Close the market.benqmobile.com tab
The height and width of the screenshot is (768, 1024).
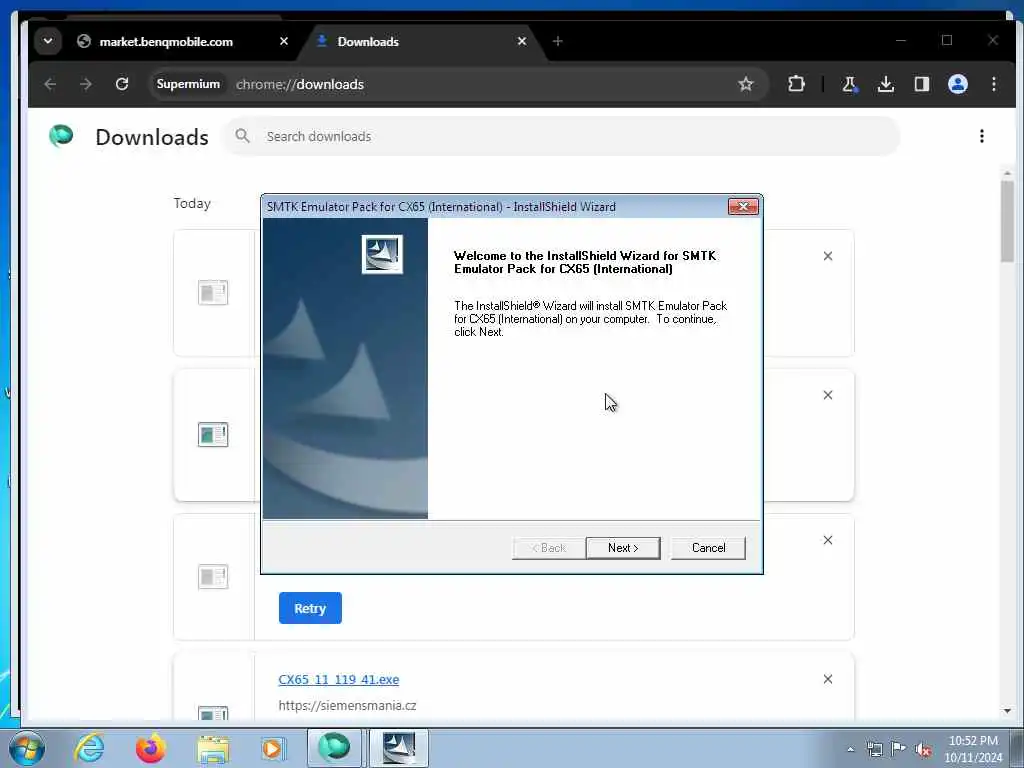(x=283, y=41)
